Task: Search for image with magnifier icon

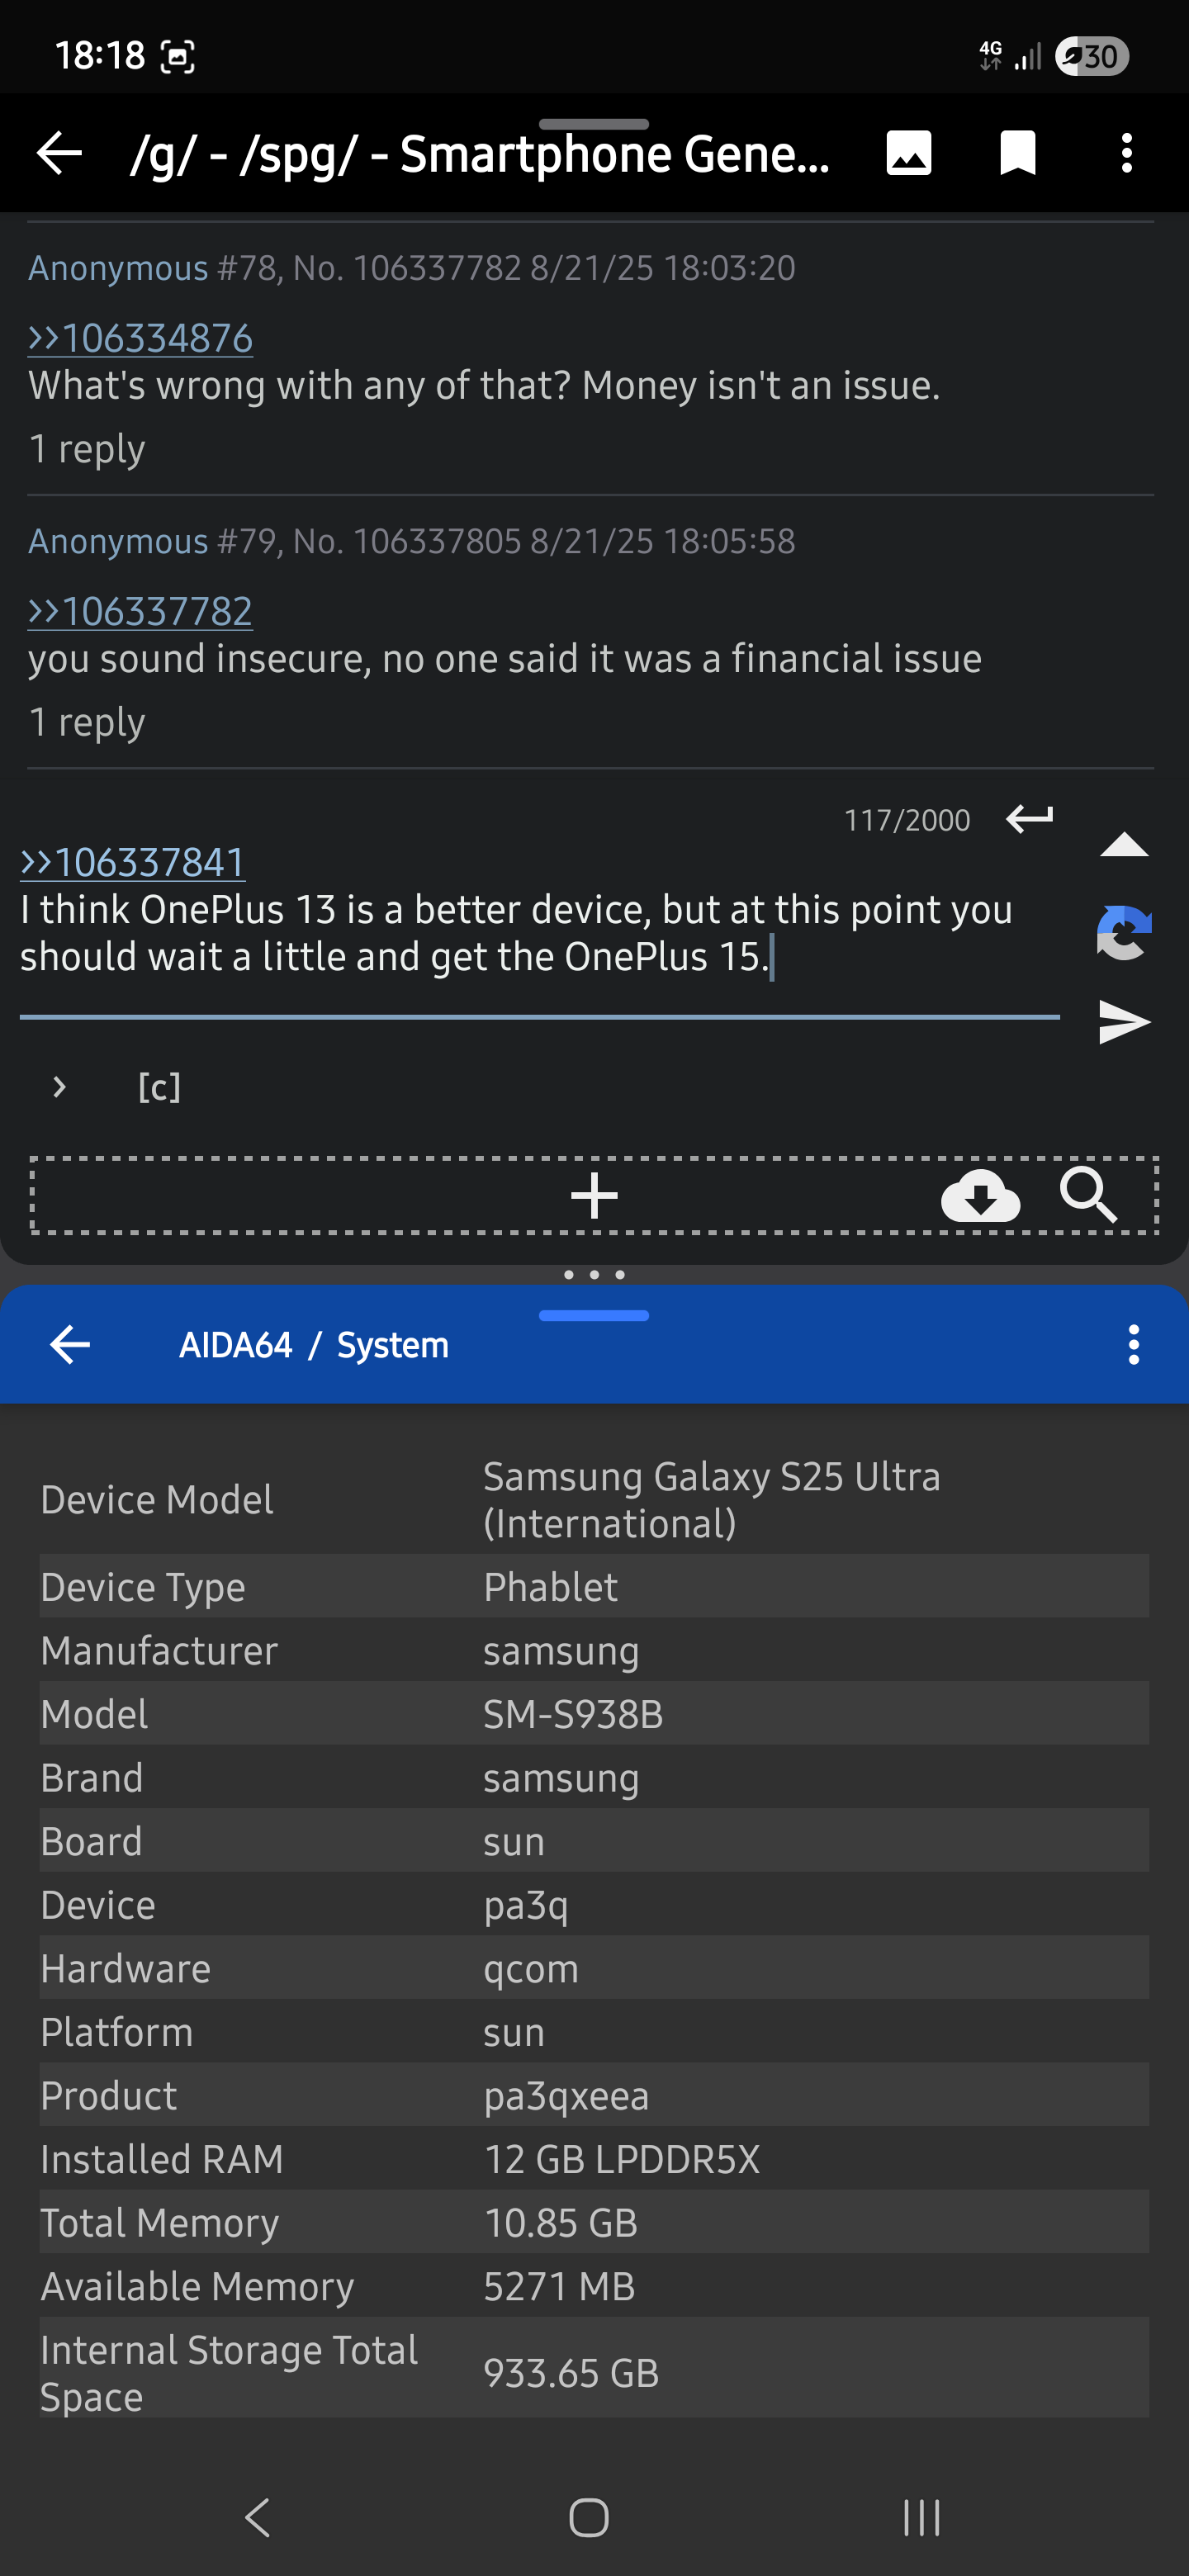Action: point(1088,1194)
